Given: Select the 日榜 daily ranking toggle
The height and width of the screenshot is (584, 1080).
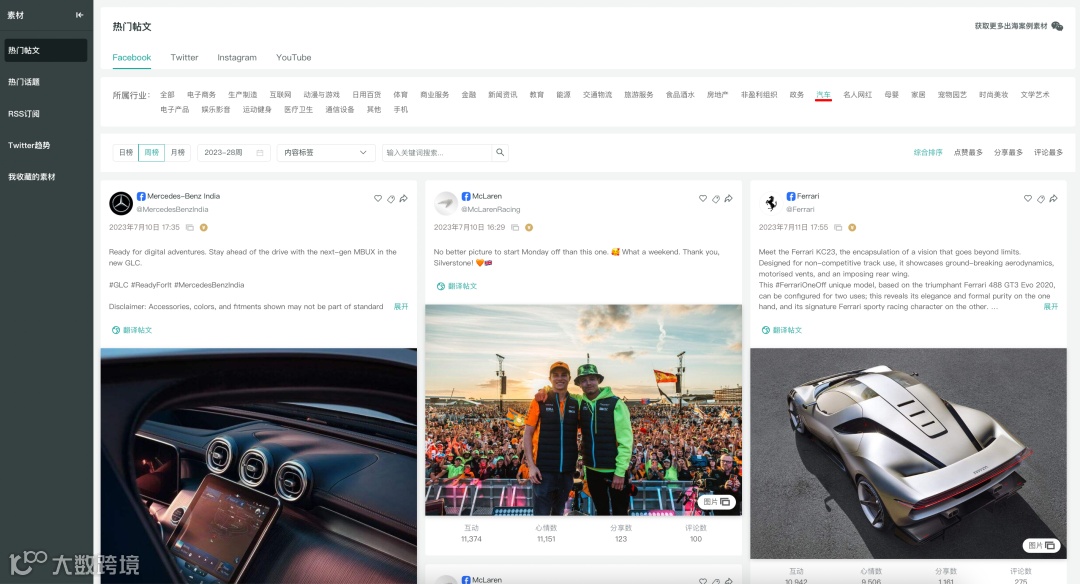Looking at the screenshot, I should coord(125,152).
